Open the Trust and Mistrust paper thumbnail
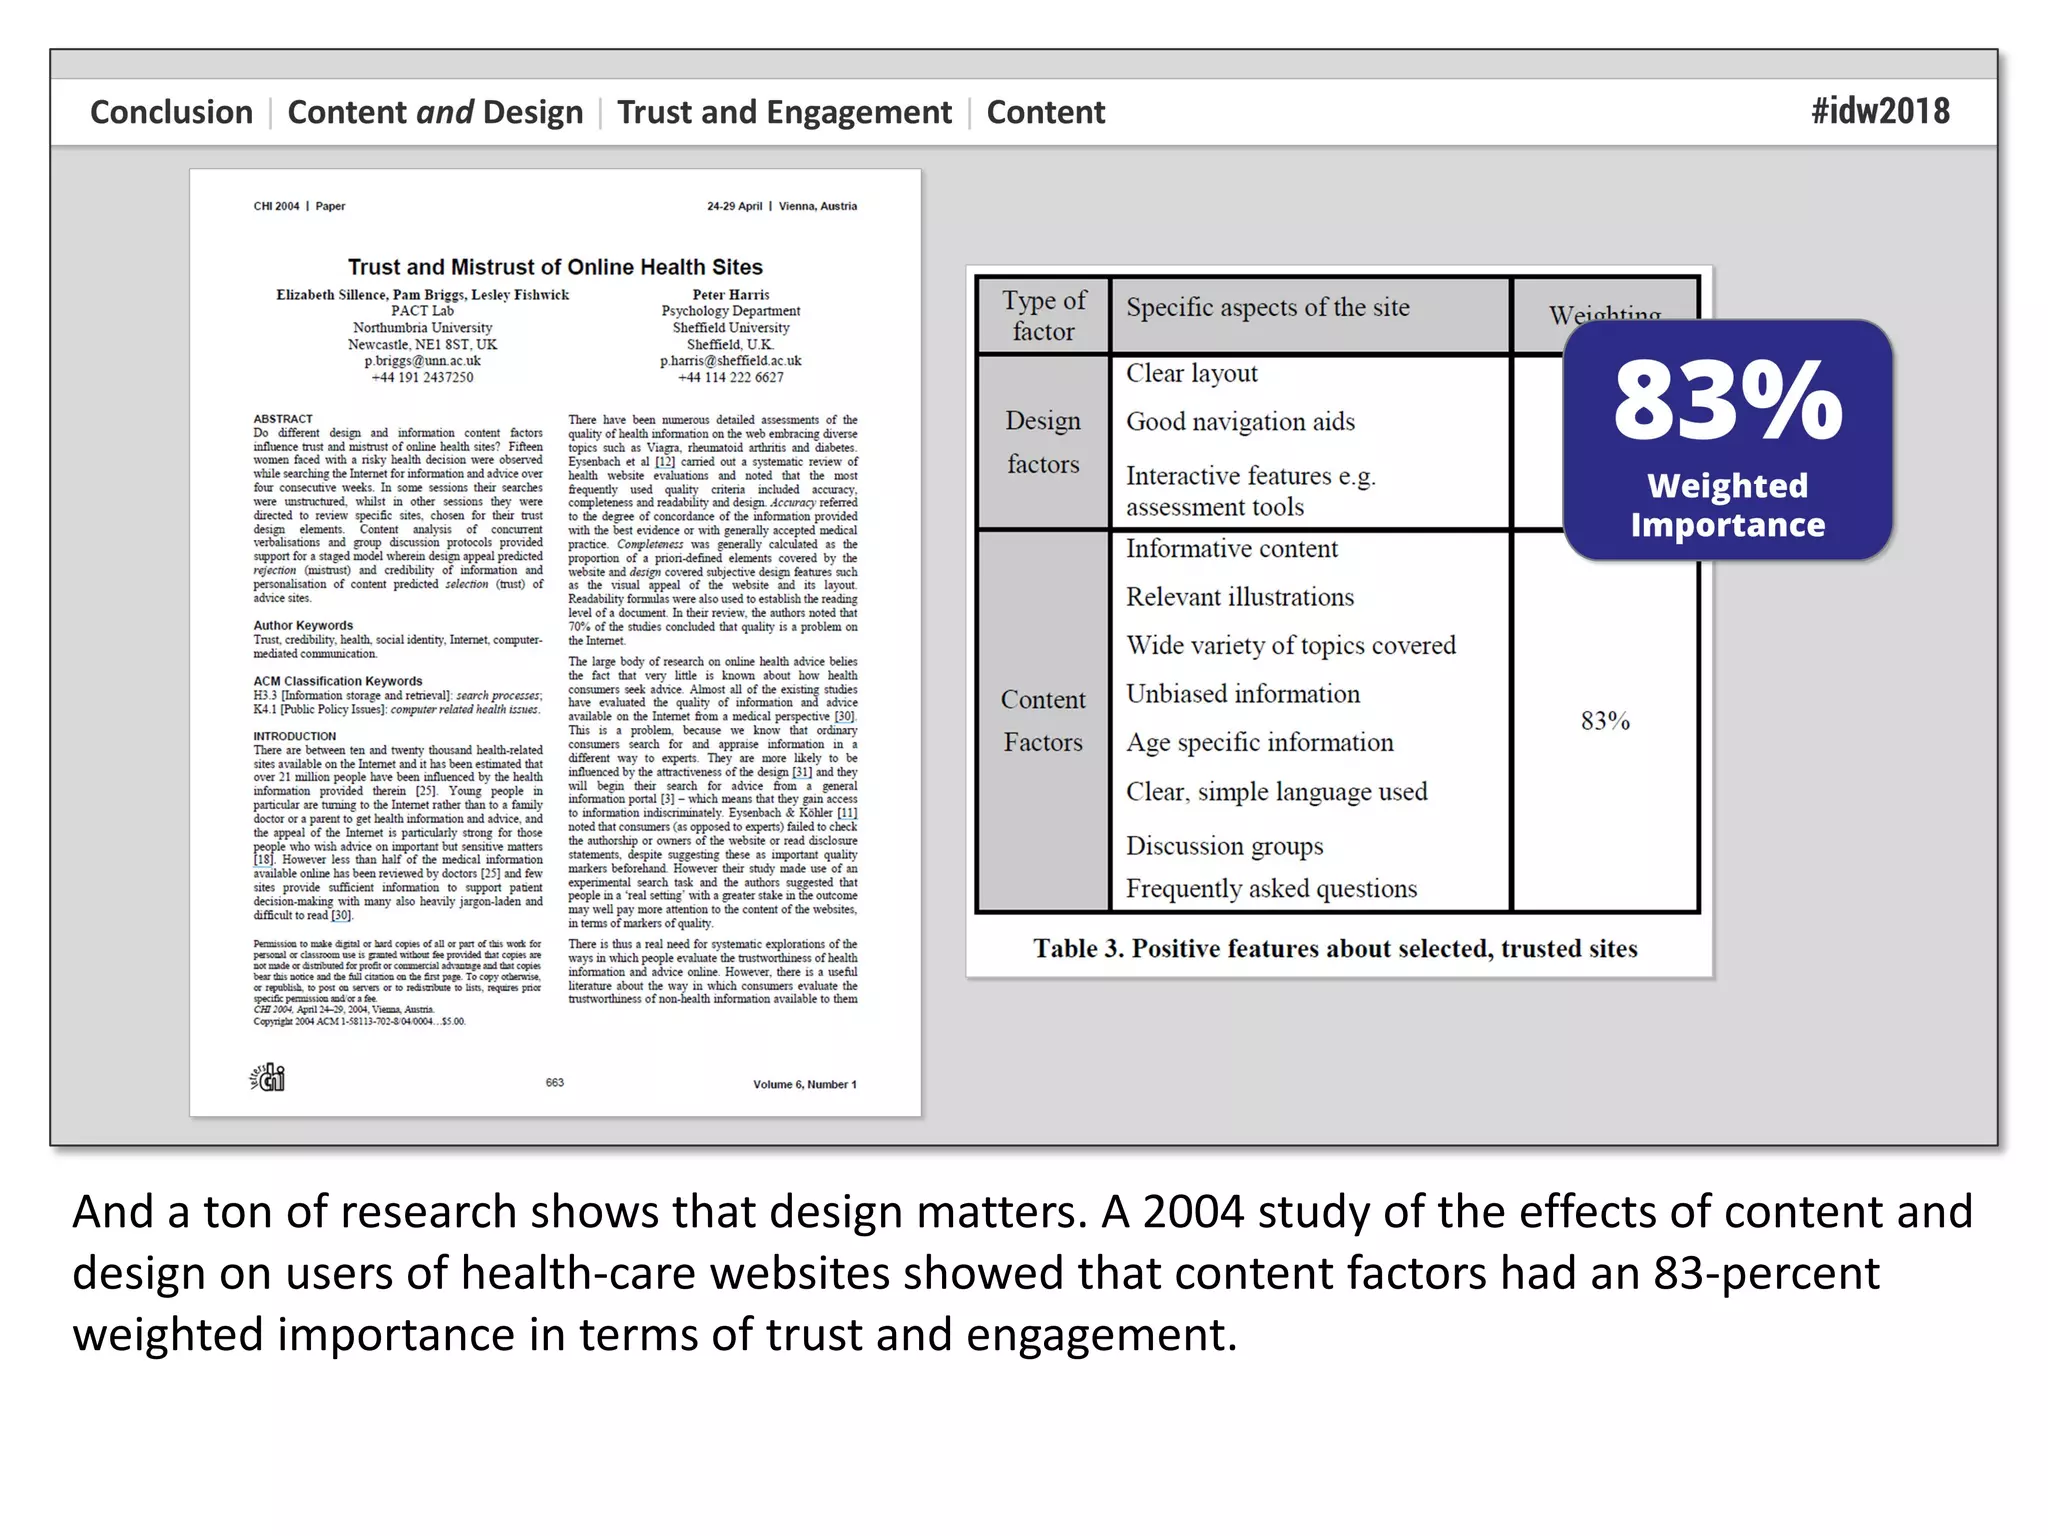 pyautogui.click(x=555, y=642)
